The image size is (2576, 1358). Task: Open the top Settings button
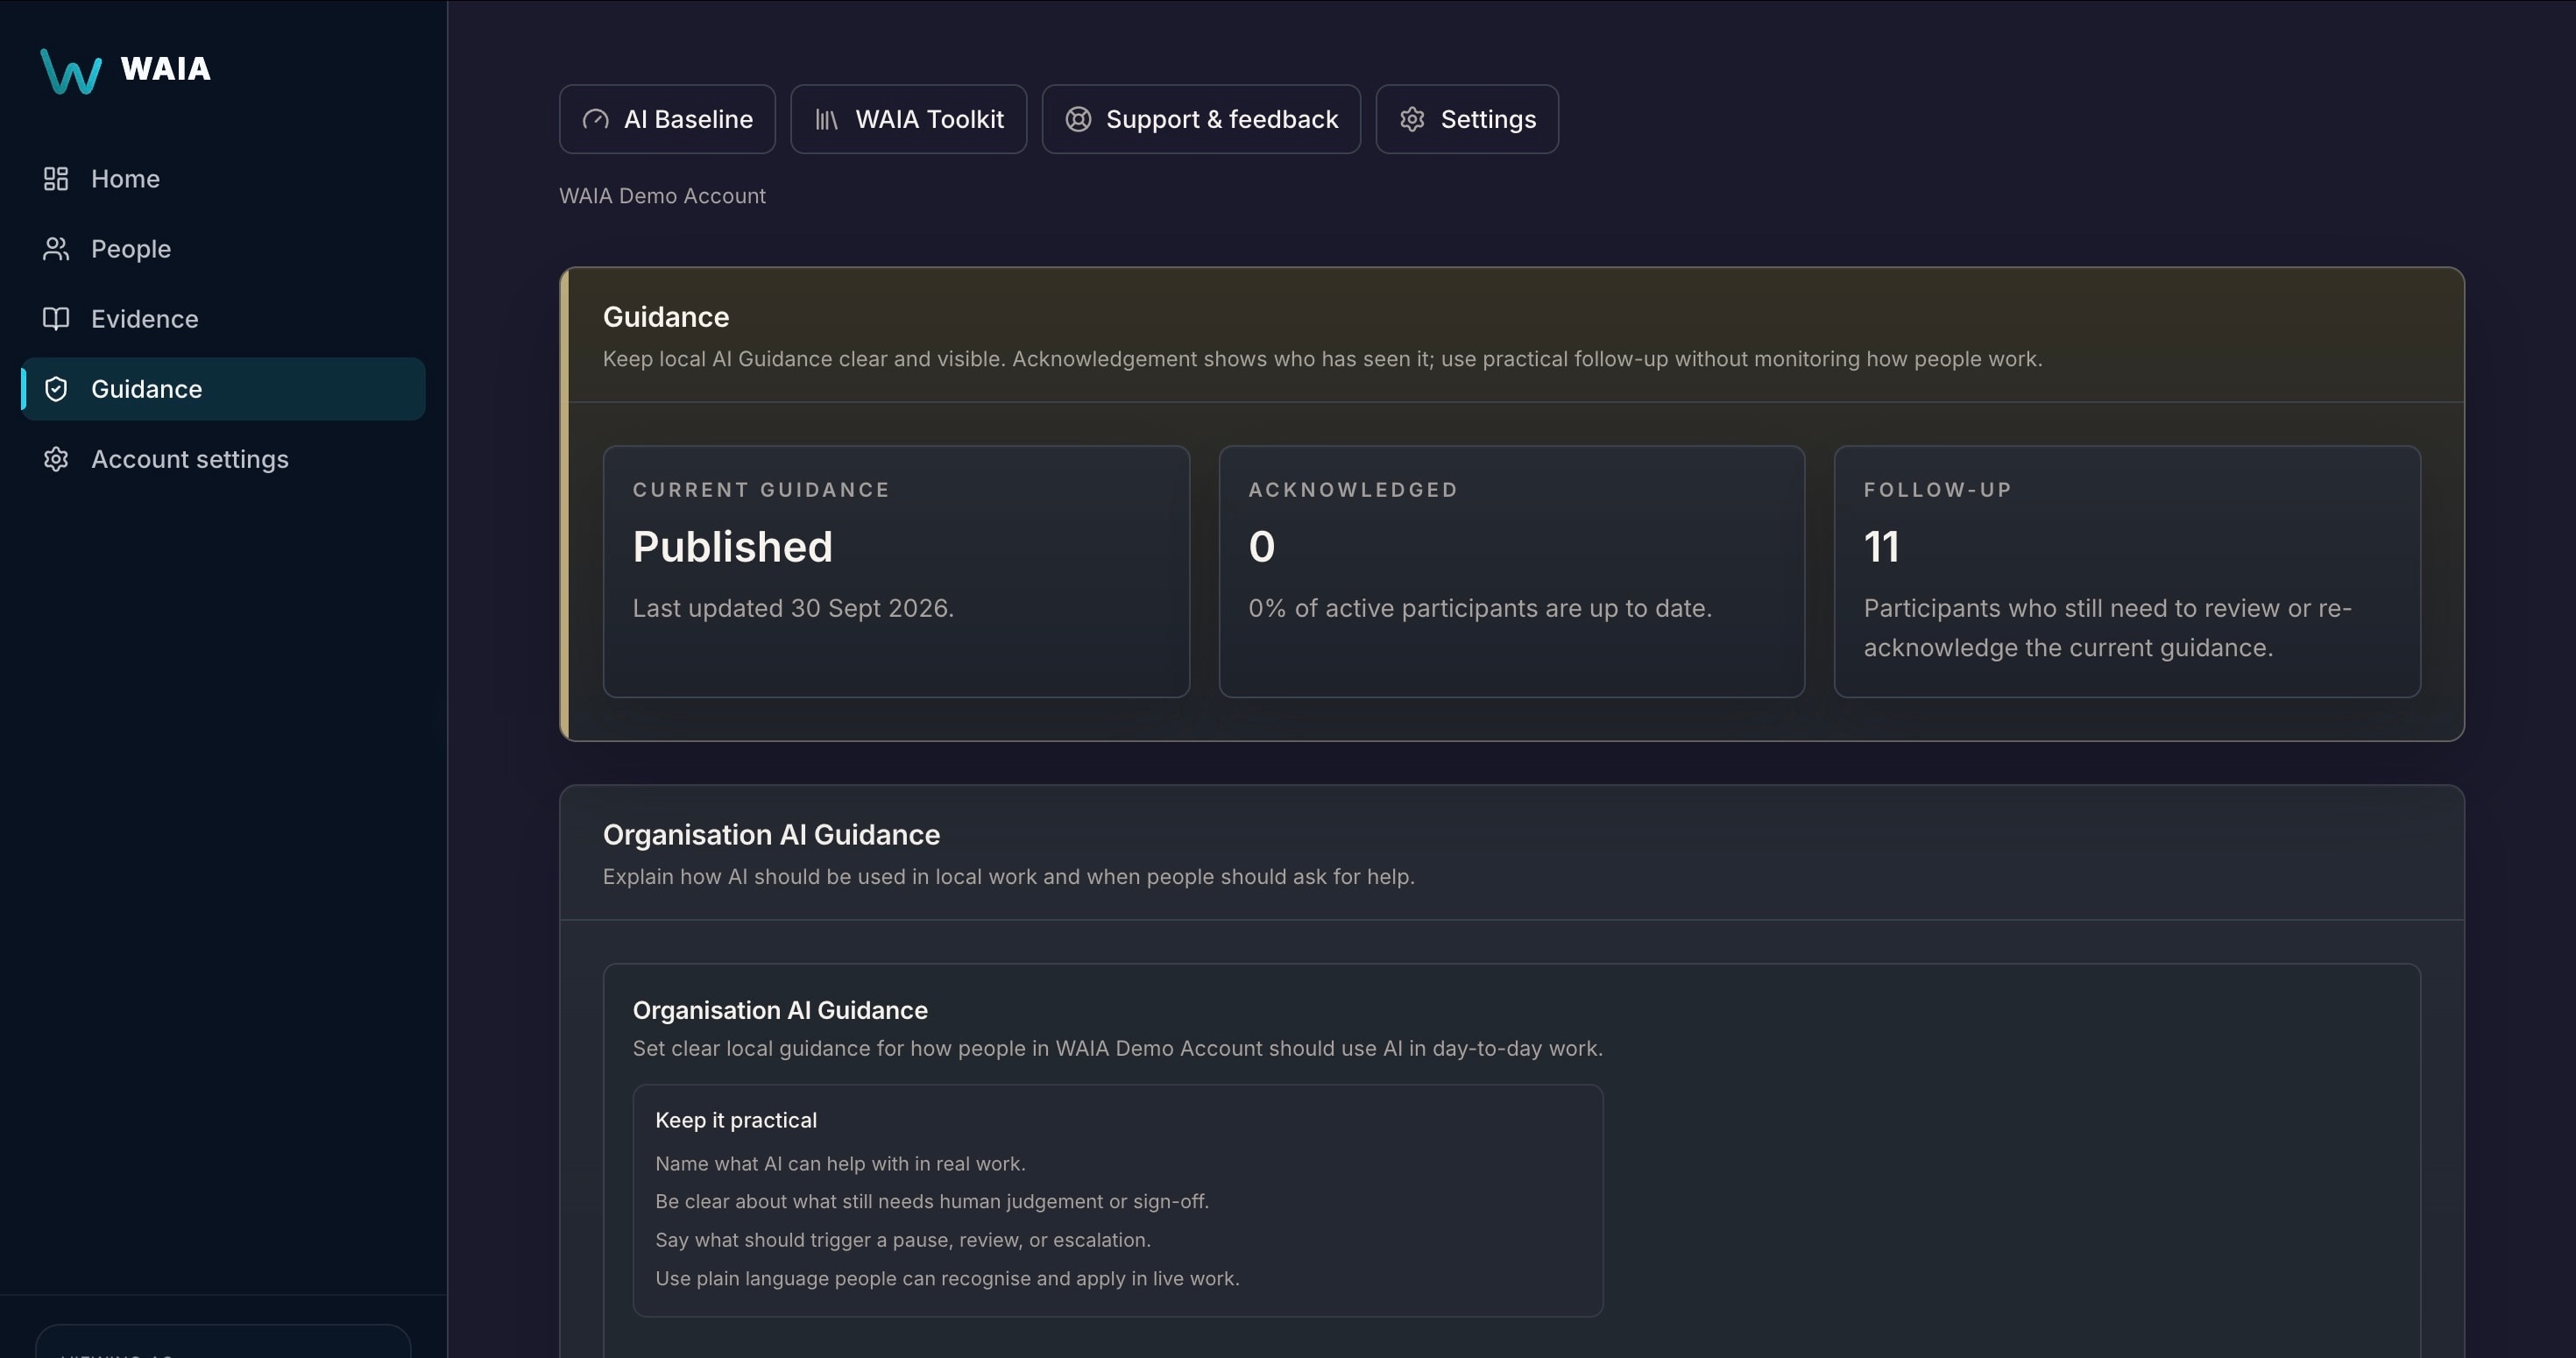point(1467,119)
